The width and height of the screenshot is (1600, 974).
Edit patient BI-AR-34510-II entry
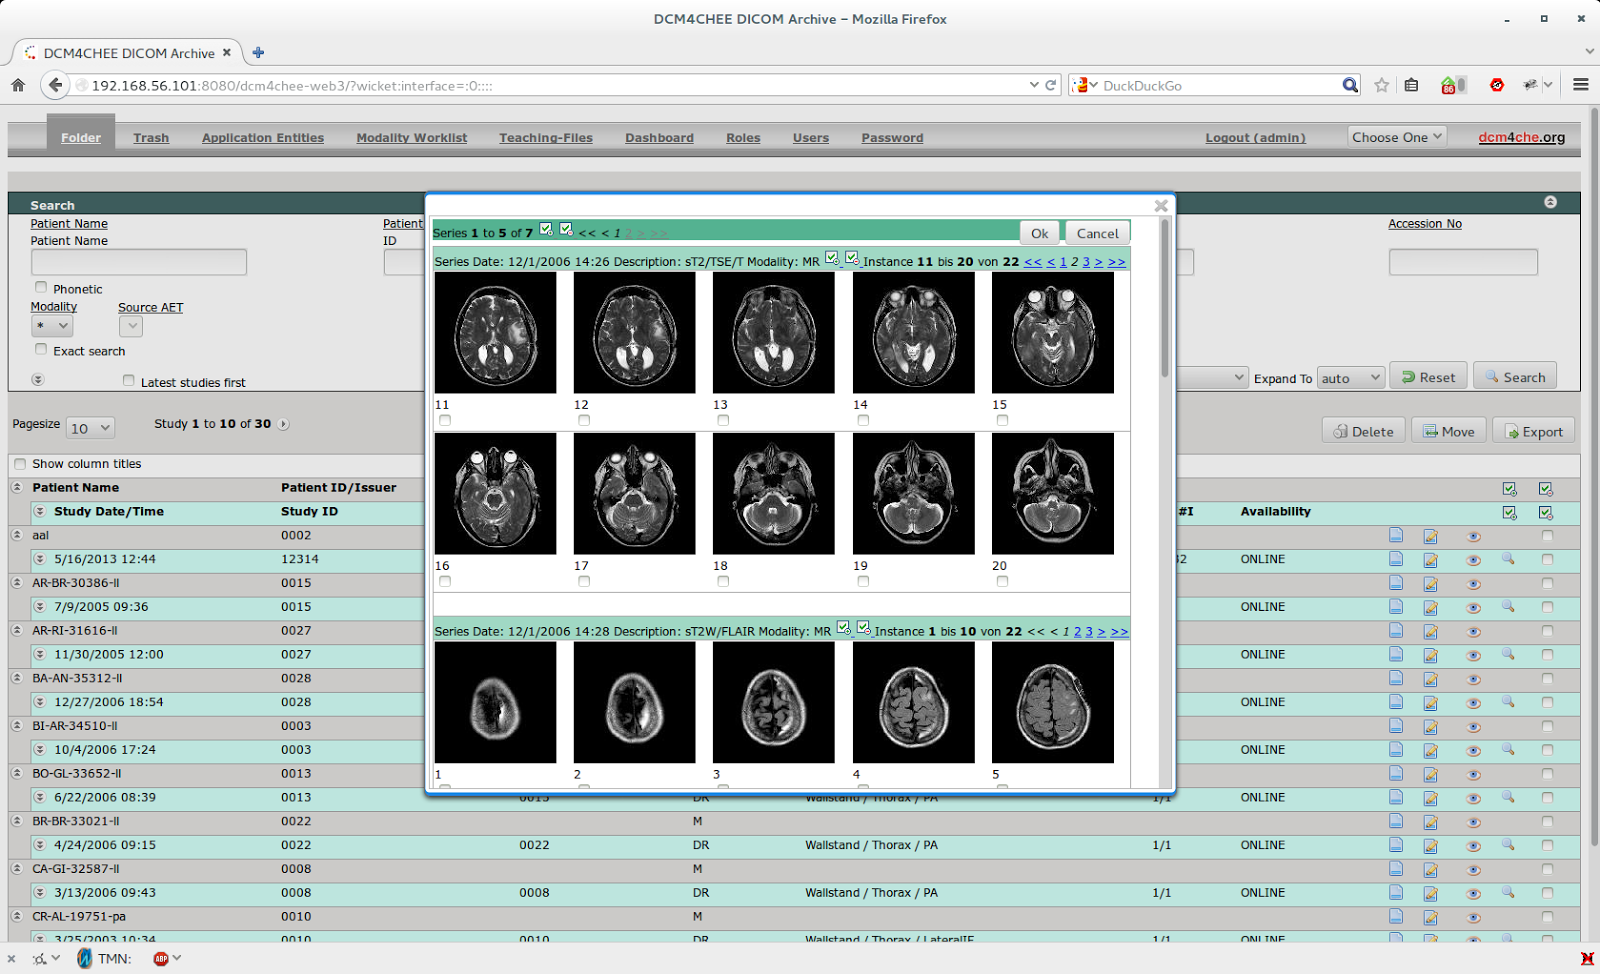pyautogui.click(x=1431, y=727)
